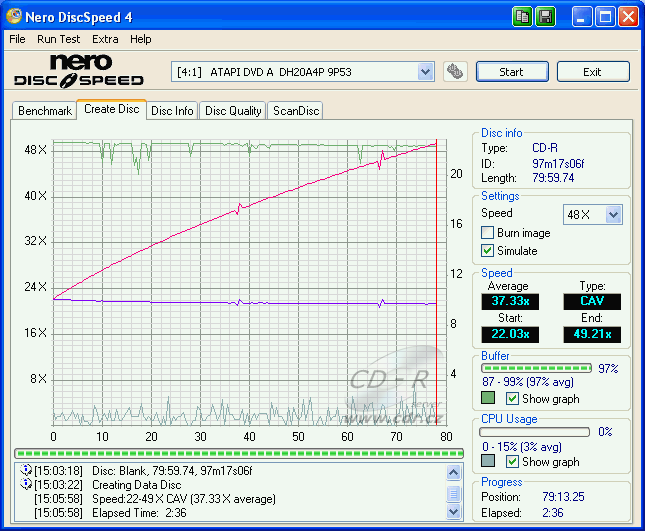Click the log scrollbar down arrow
The height and width of the screenshot is (531, 645).
tap(453, 512)
